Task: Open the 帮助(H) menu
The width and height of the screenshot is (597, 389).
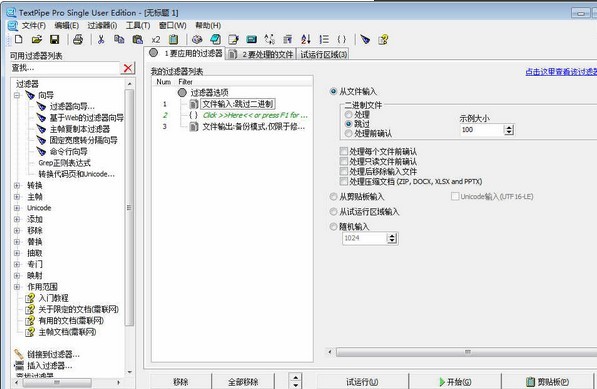Action: pyautogui.click(x=208, y=26)
